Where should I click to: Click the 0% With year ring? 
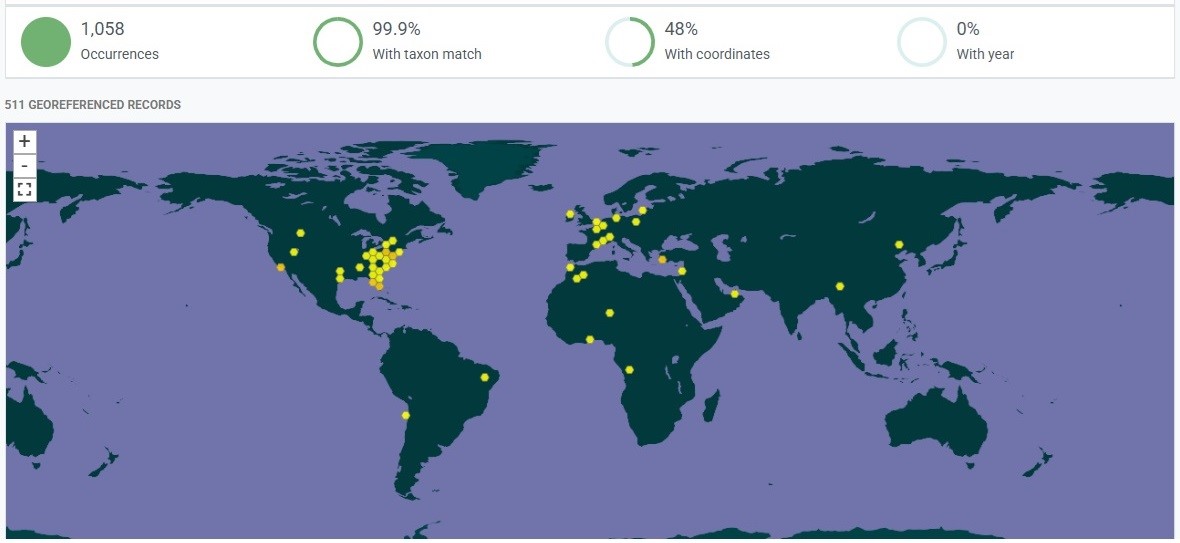(921, 43)
